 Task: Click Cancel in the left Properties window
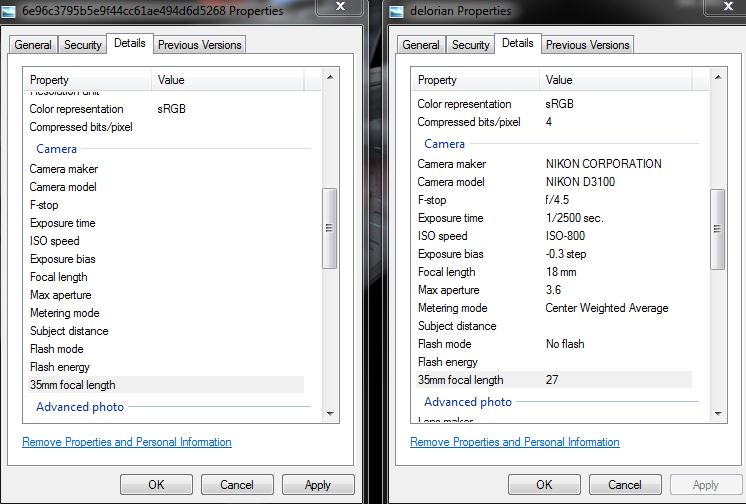pos(237,484)
